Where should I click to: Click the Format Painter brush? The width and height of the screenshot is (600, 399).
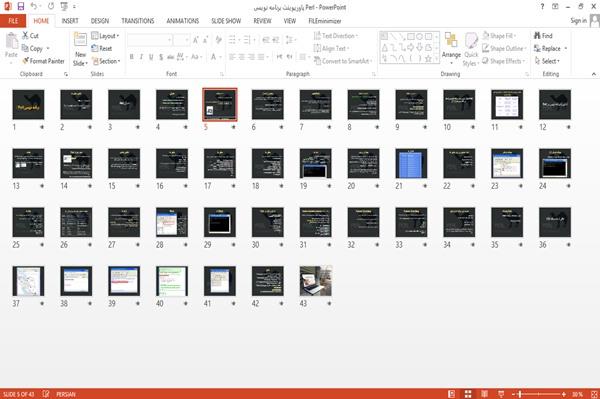pyautogui.click(x=26, y=61)
